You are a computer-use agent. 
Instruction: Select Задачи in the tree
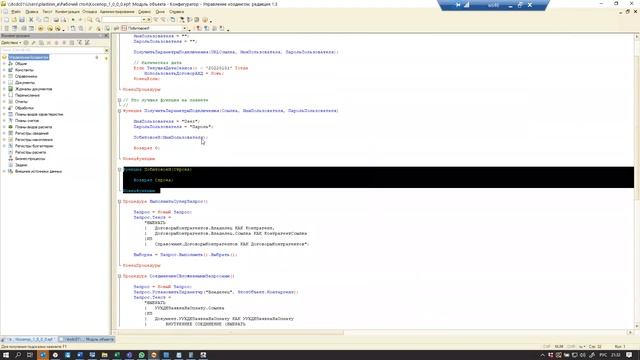(21, 165)
